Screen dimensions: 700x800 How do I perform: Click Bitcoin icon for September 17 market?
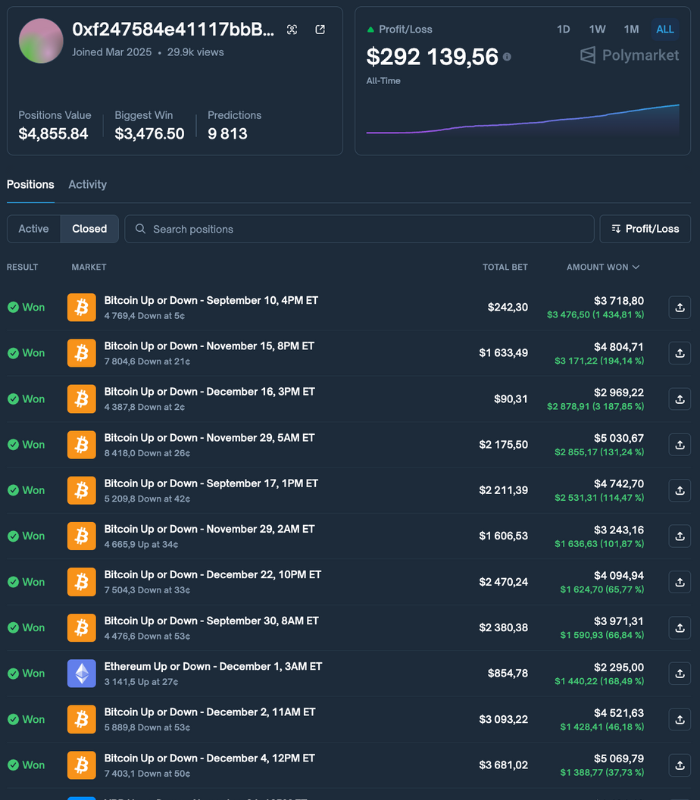pos(82,490)
